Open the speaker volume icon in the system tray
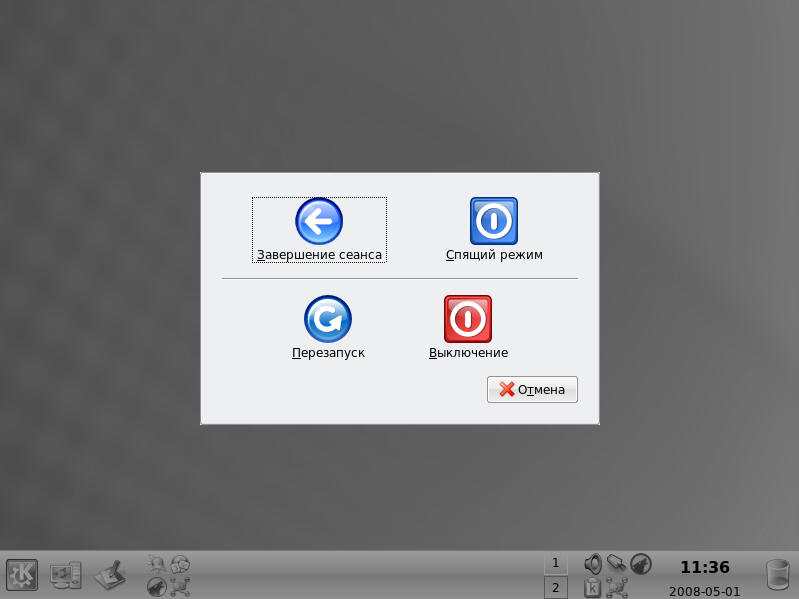Screen dimensions: 799x599 (593, 564)
